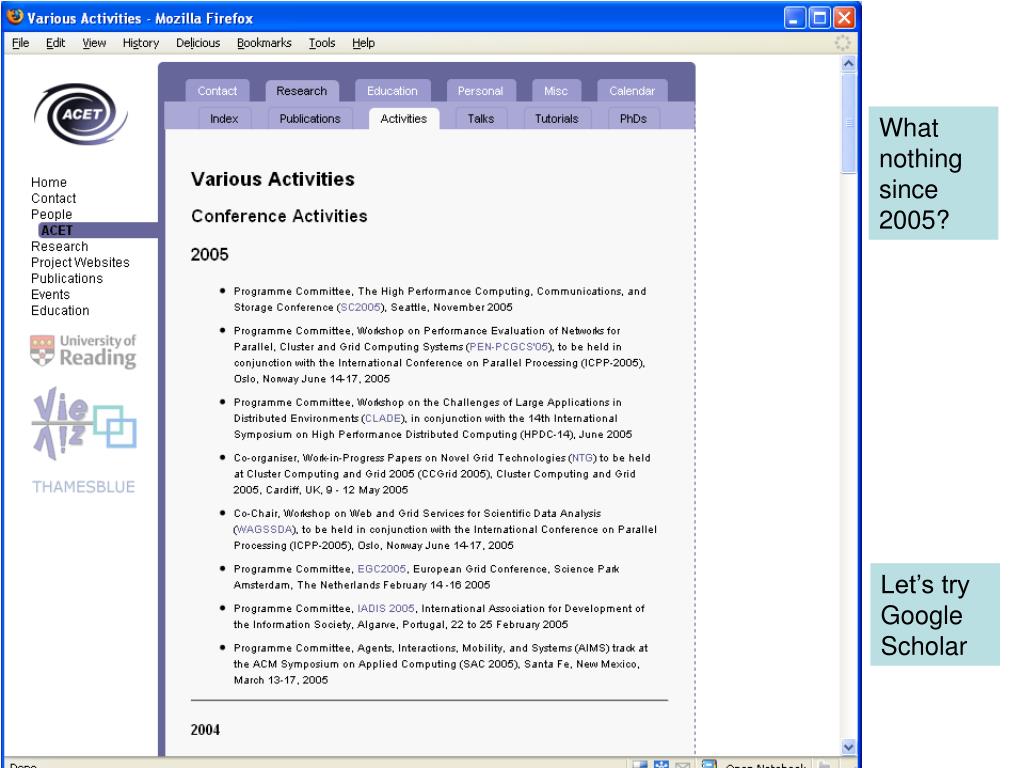
Task: Click the Various Activities heading
Action: pyautogui.click(x=273, y=179)
